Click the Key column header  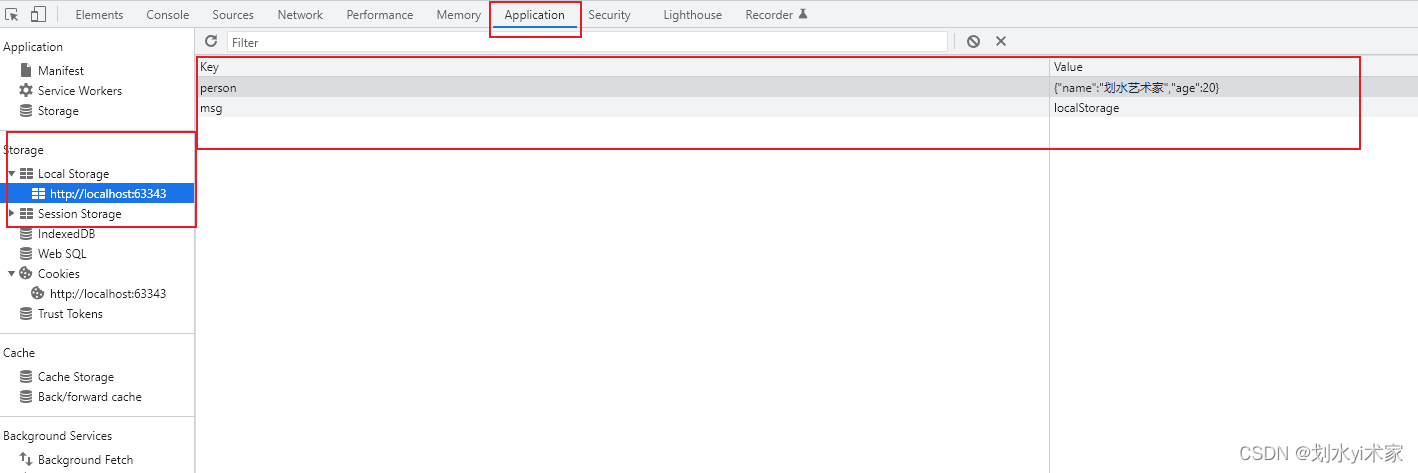click(x=622, y=67)
